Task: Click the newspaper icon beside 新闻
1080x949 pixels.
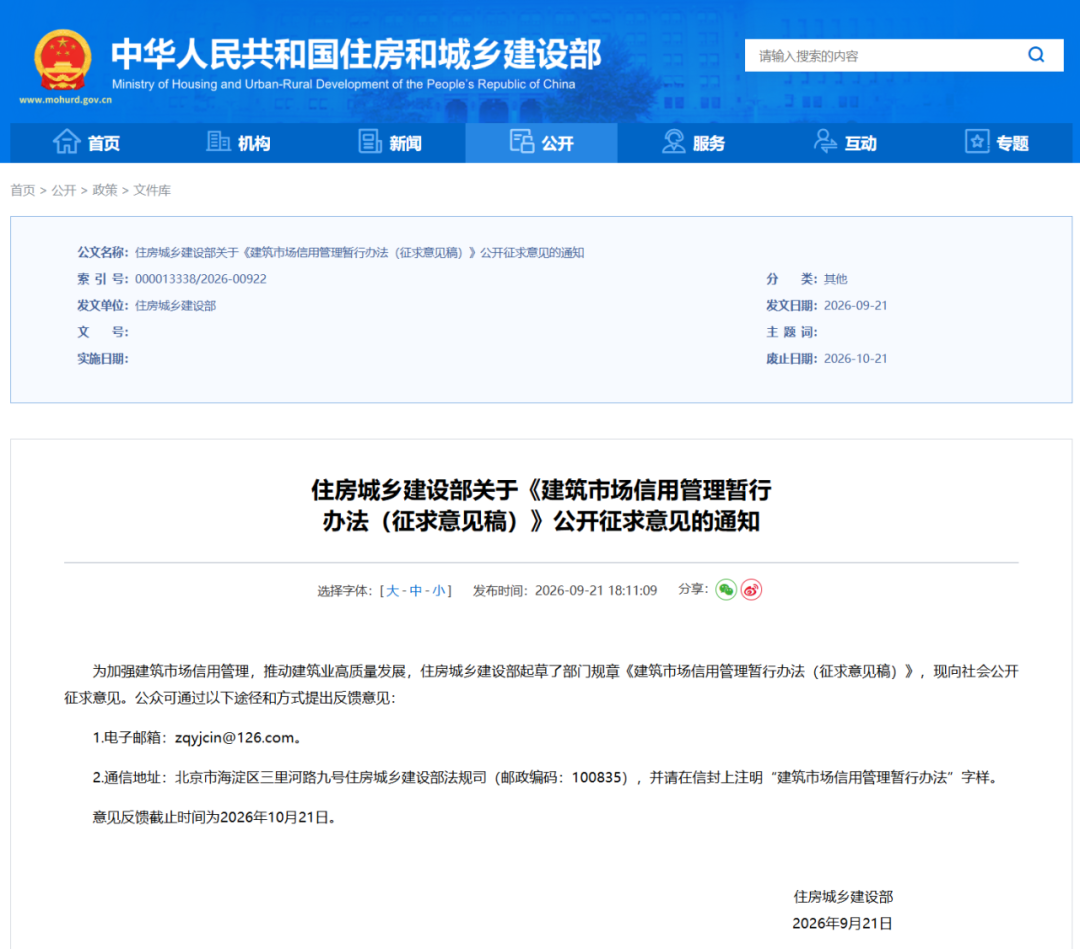Action: click(x=370, y=141)
